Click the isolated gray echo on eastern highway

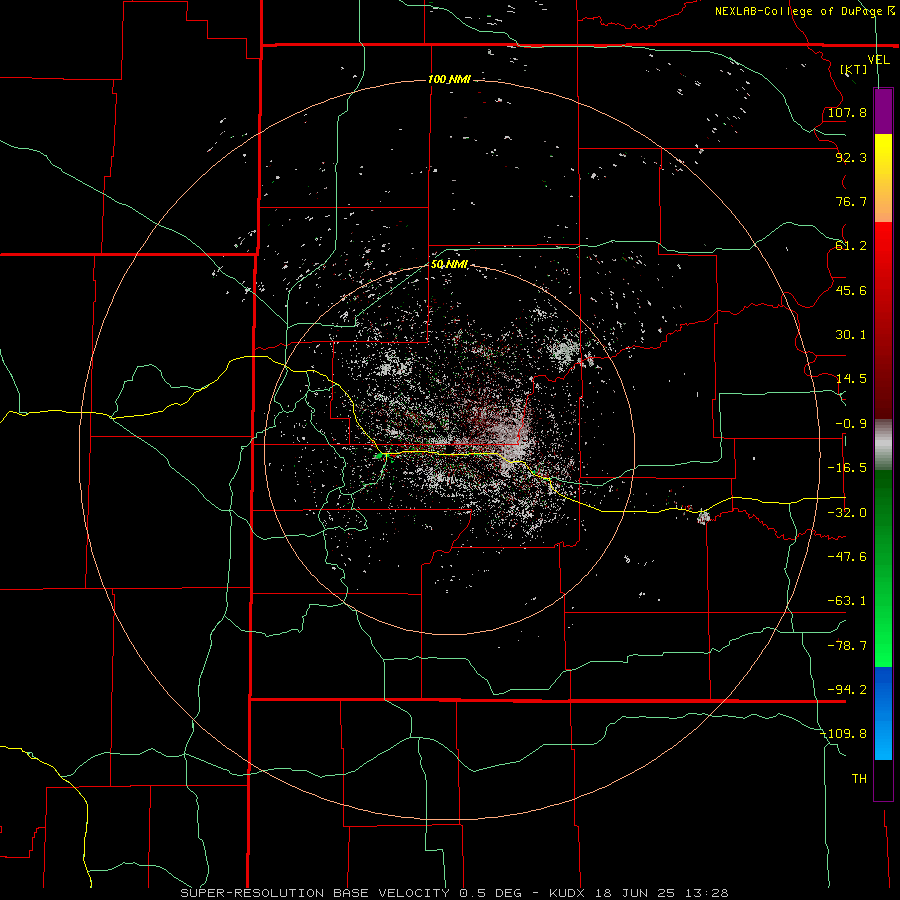[704, 517]
